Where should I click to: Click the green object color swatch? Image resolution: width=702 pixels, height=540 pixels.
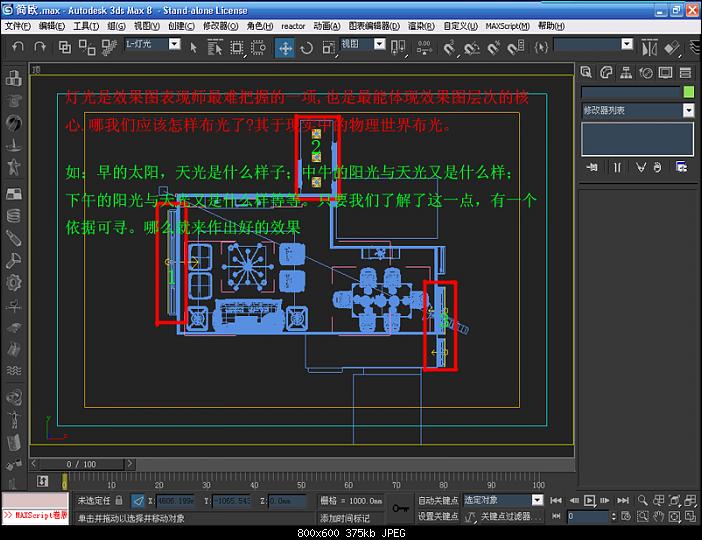coord(688,91)
